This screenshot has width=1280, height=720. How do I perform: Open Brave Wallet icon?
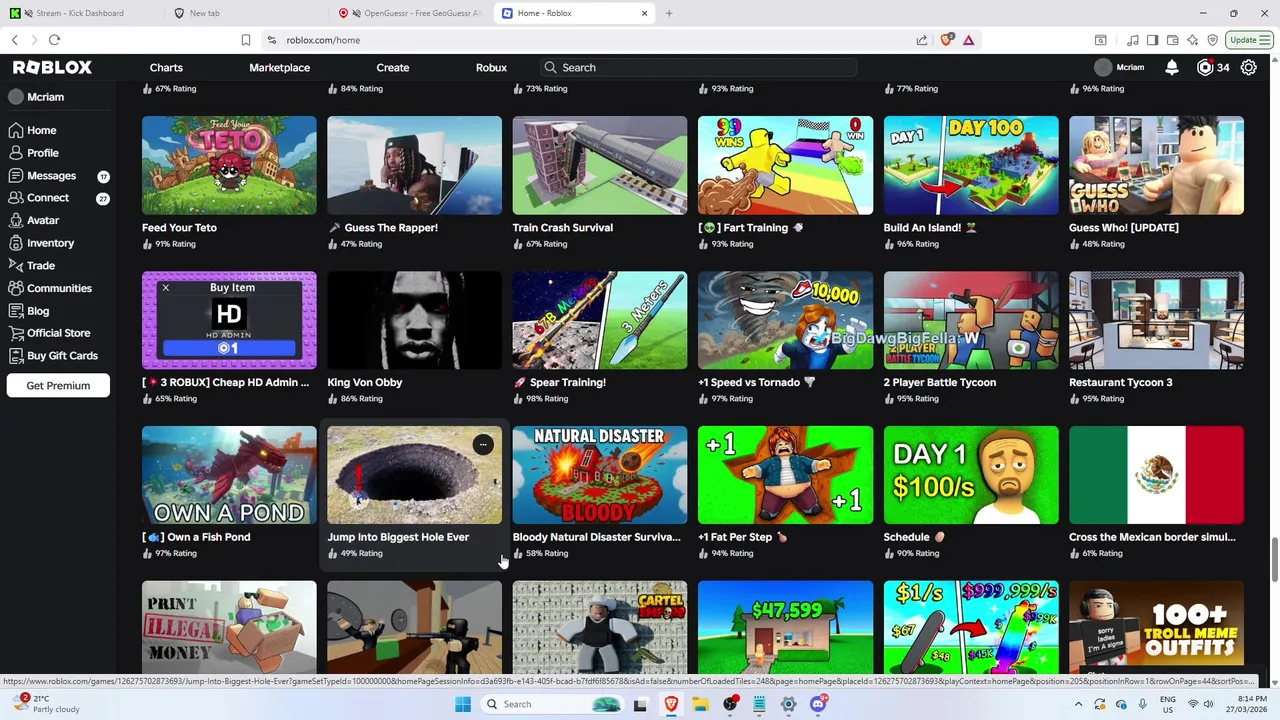(1173, 40)
